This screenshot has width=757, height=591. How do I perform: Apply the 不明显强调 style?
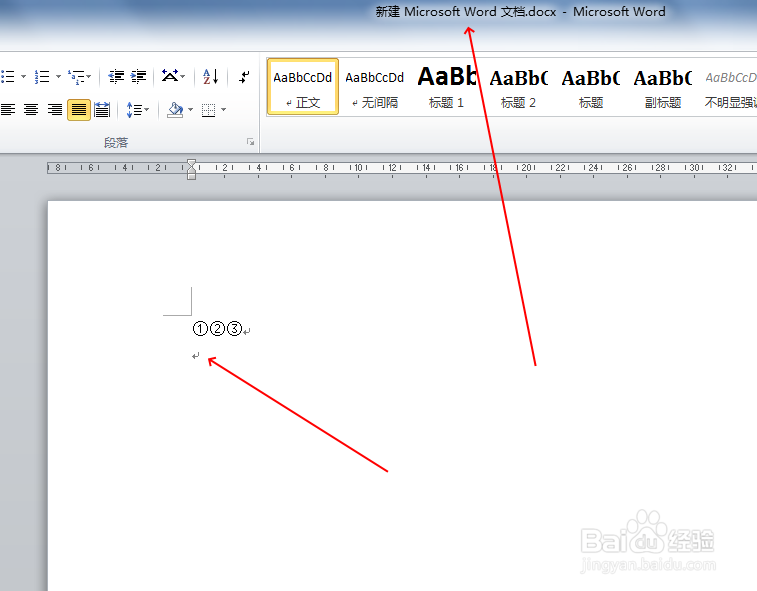[730, 87]
